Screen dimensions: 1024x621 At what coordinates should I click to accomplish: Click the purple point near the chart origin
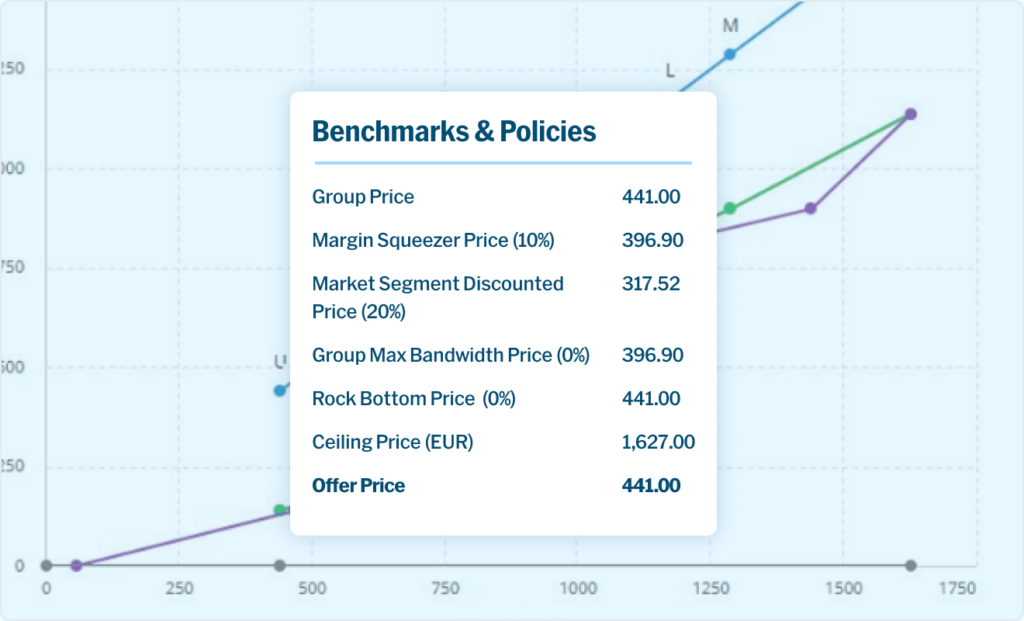pos(76,566)
